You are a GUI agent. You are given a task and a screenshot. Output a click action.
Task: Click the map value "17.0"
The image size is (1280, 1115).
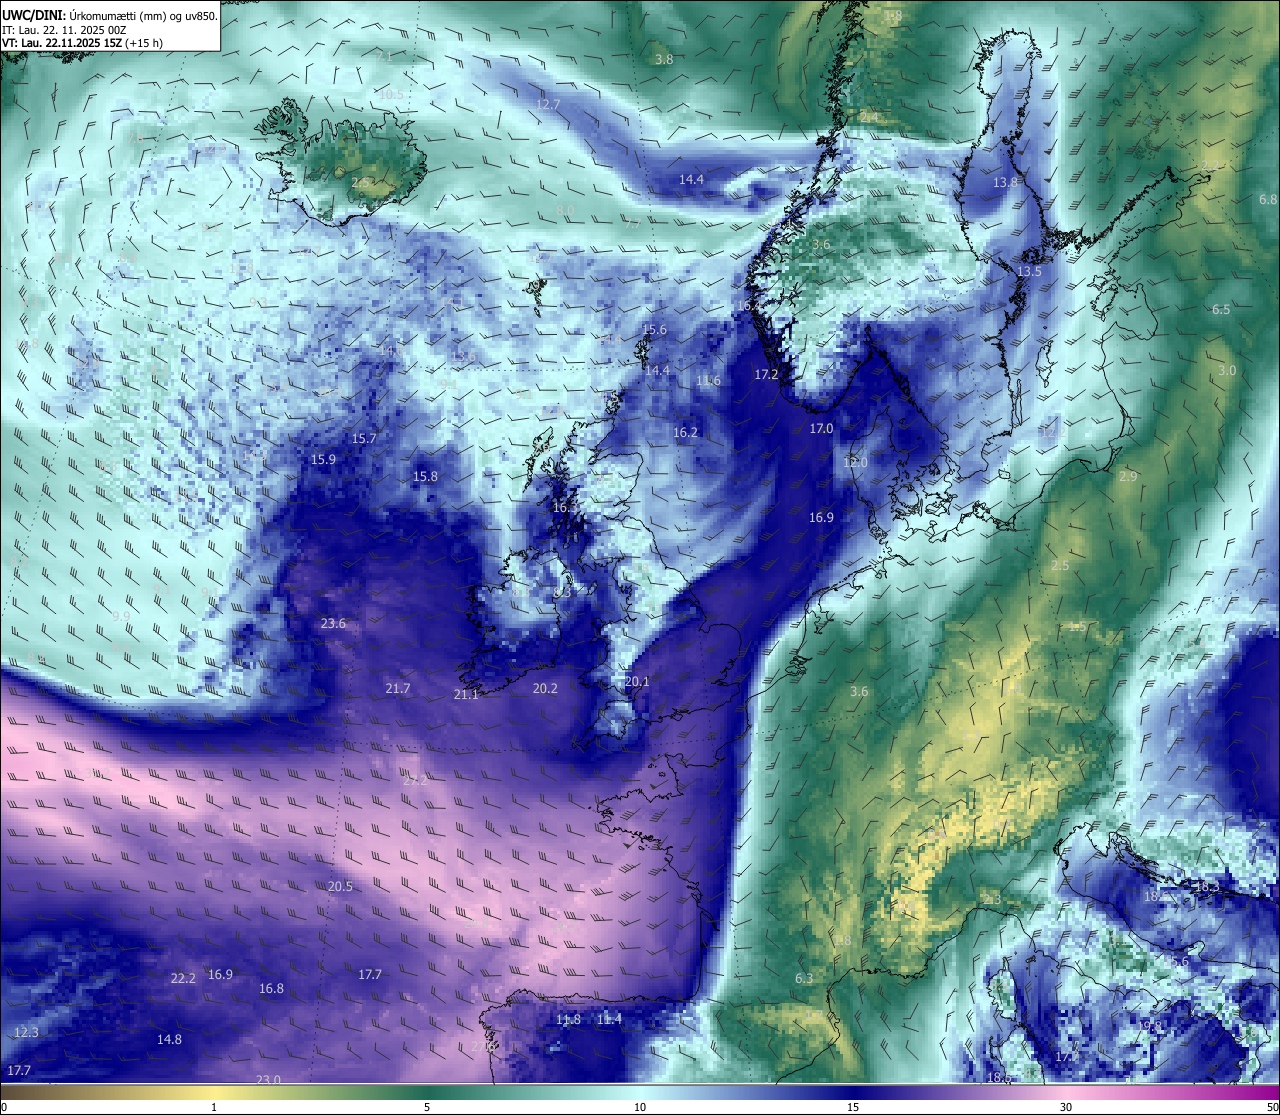click(821, 428)
